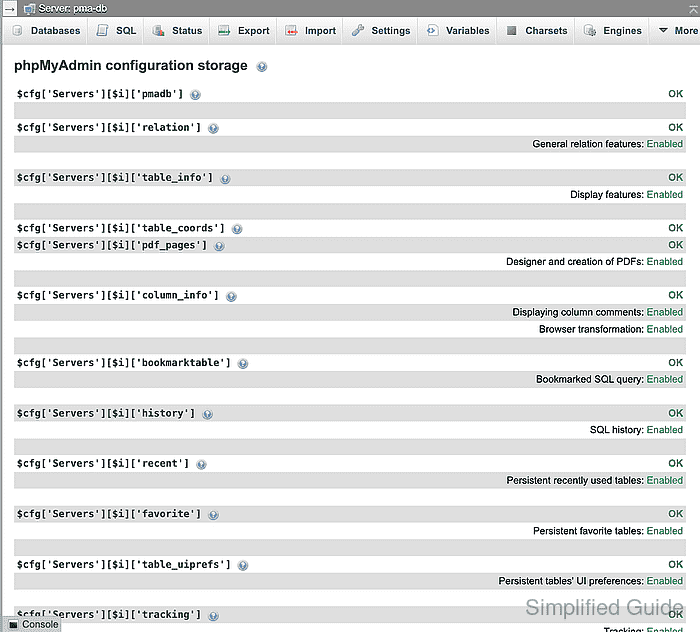Open the help icon next to pdf_pages

pos(219,246)
